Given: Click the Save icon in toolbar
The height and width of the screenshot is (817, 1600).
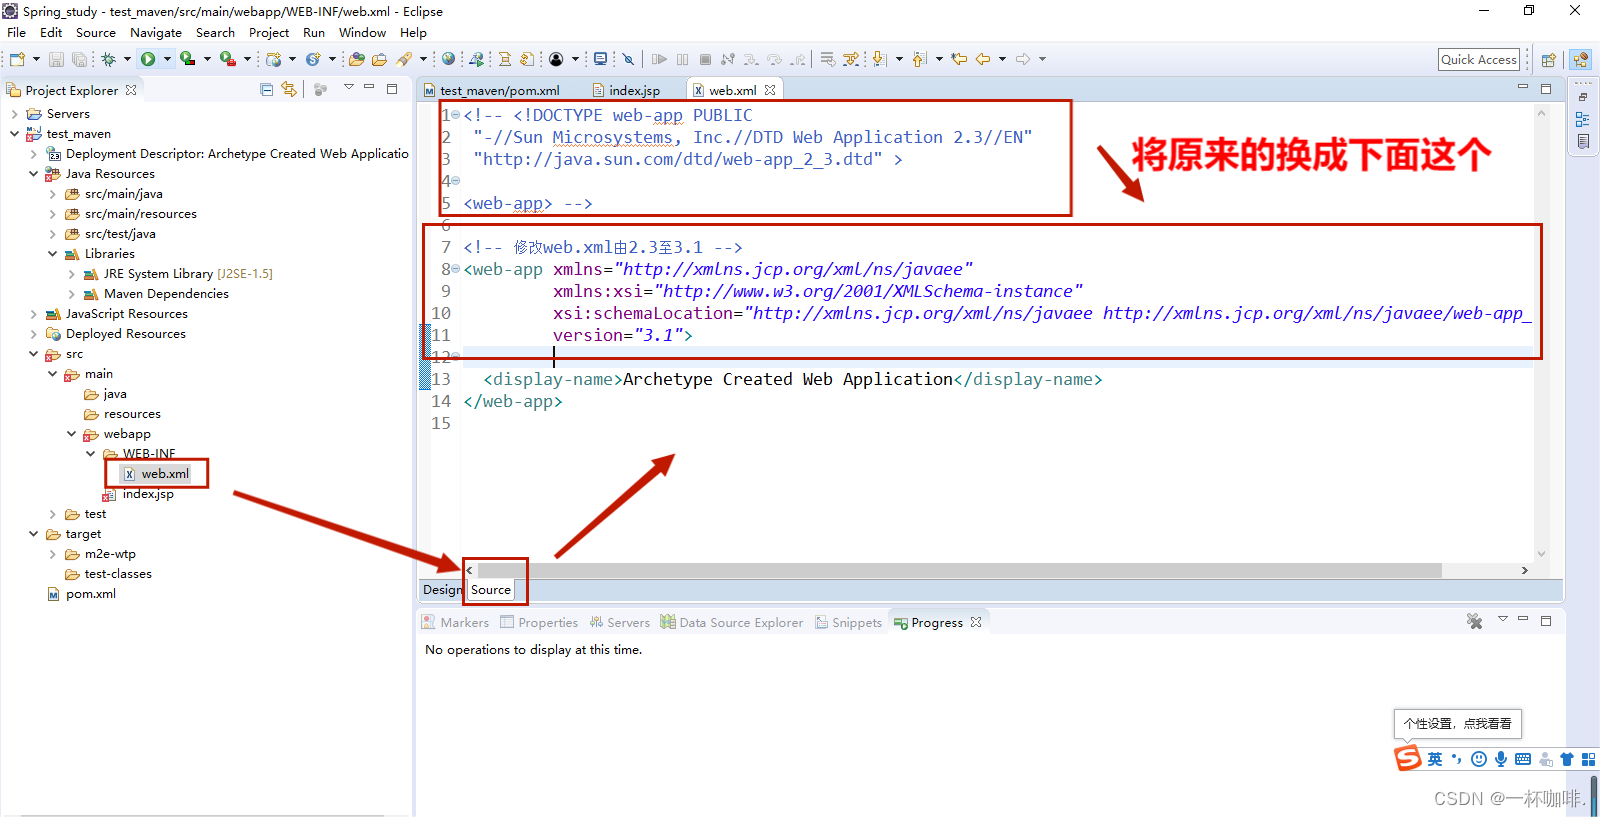Looking at the screenshot, I should (57, 59).
